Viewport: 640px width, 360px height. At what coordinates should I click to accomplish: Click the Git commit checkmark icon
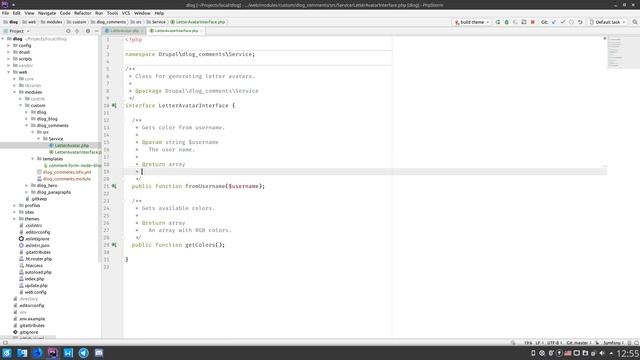563,22
